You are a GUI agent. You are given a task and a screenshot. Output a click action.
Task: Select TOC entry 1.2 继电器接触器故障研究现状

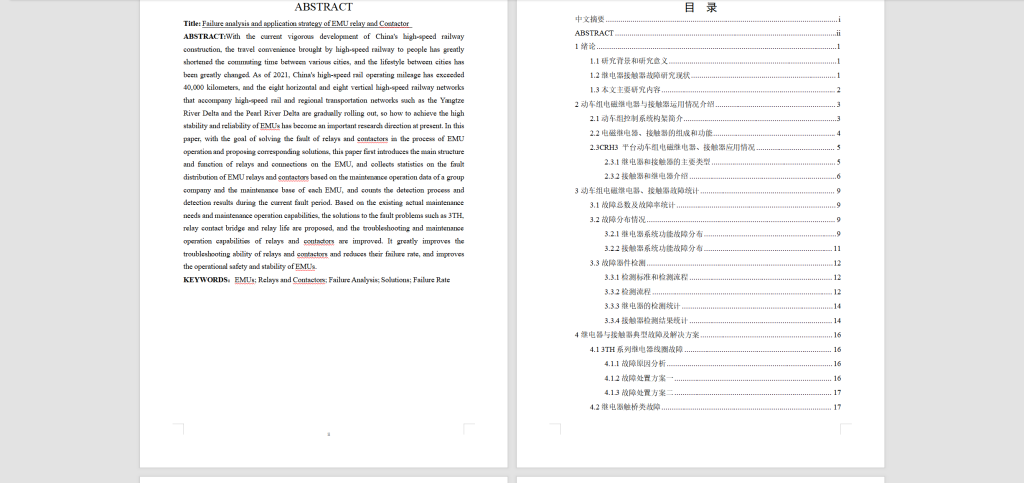point(627,76)
